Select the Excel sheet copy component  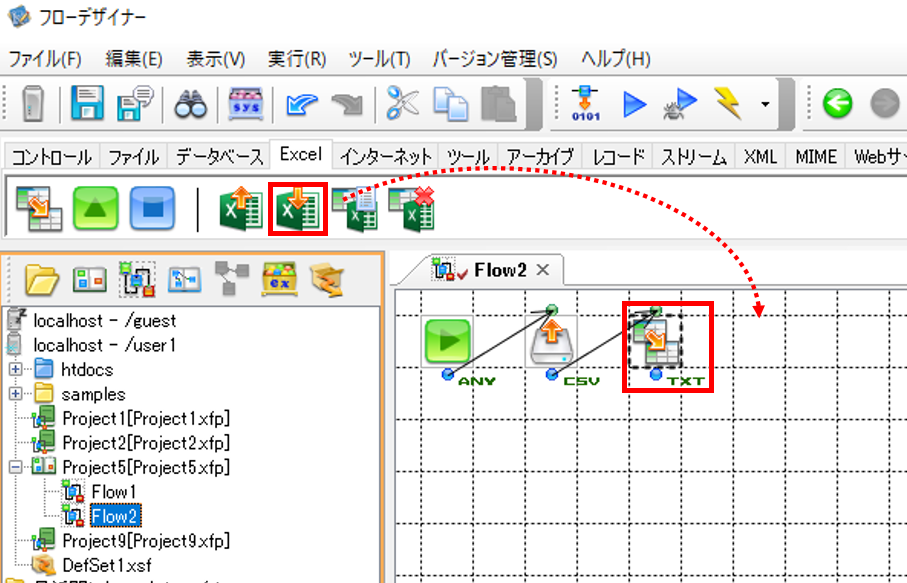[355, 209]
